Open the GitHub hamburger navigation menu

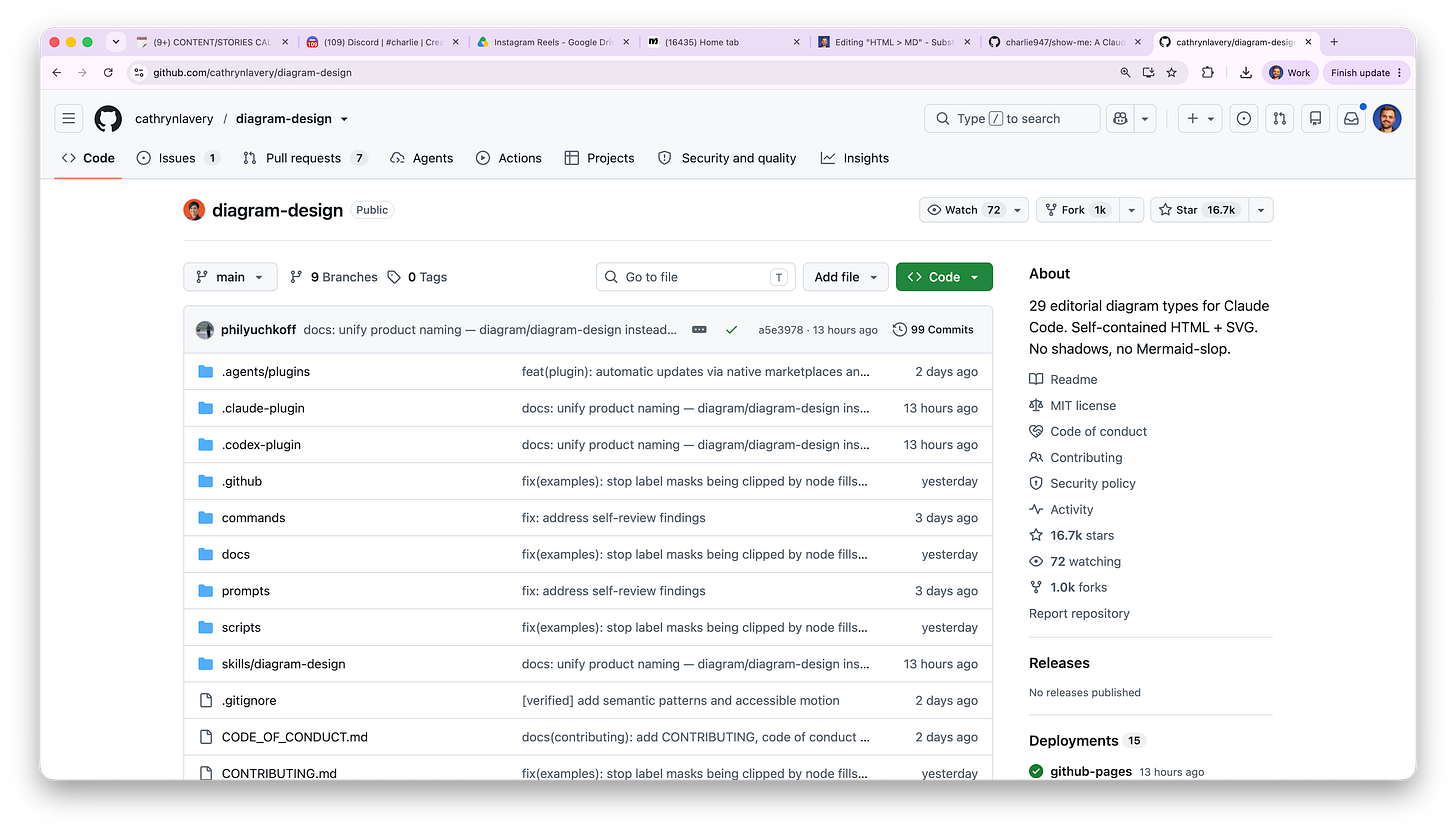(x=69, y=118)
